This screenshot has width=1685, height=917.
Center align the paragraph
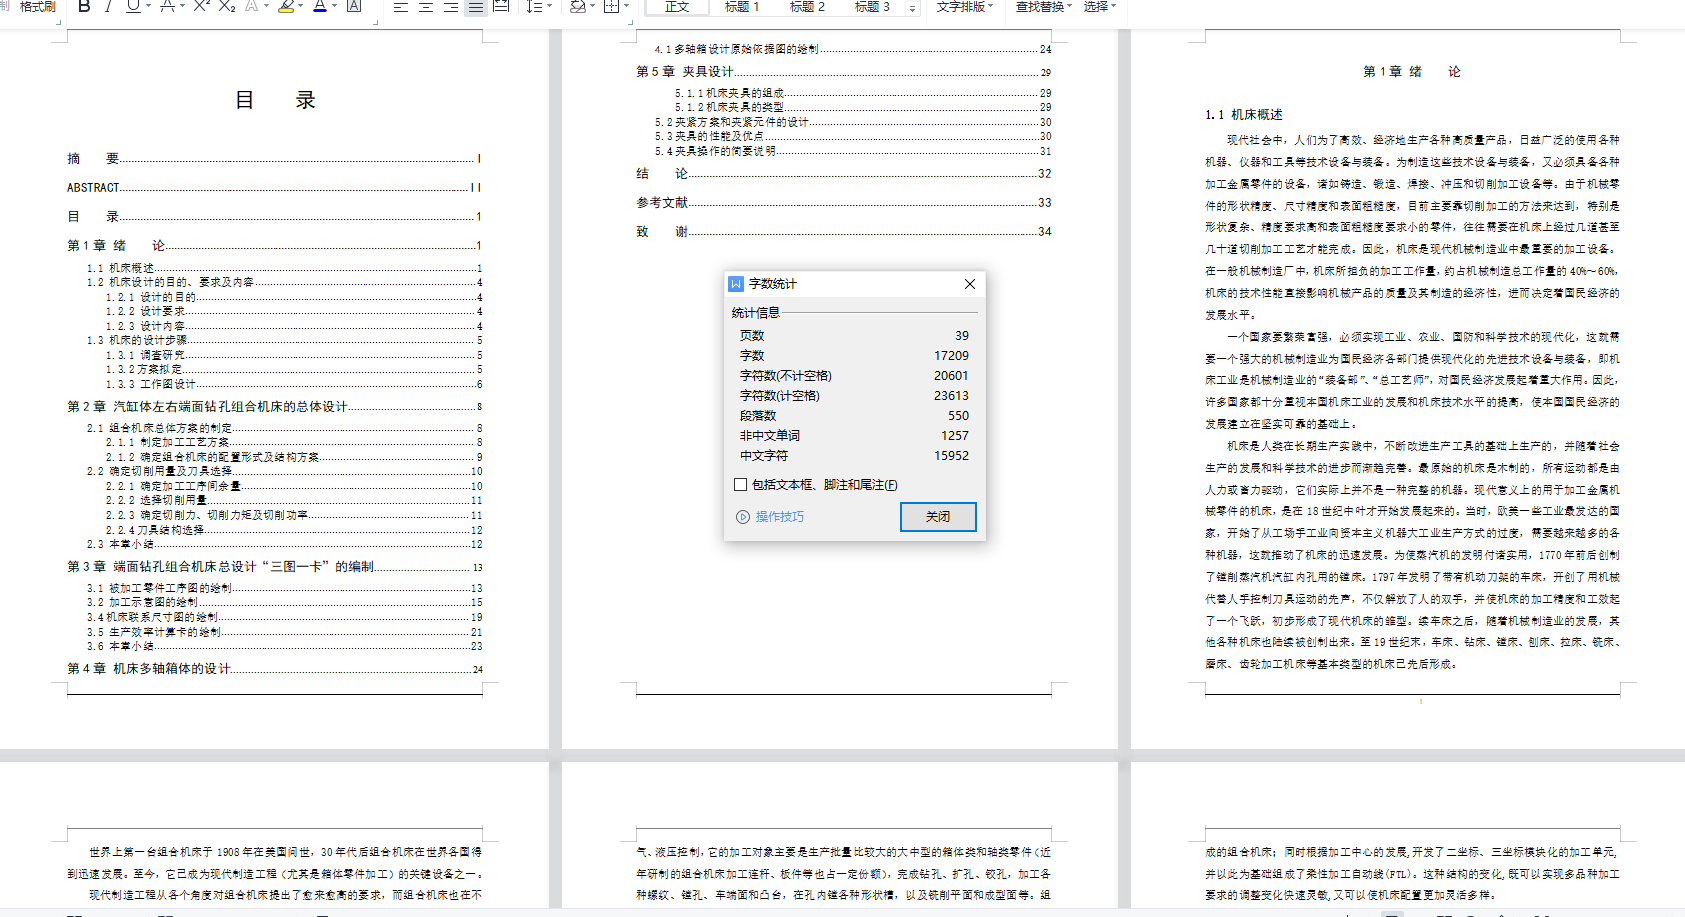[x=425, y=6]
